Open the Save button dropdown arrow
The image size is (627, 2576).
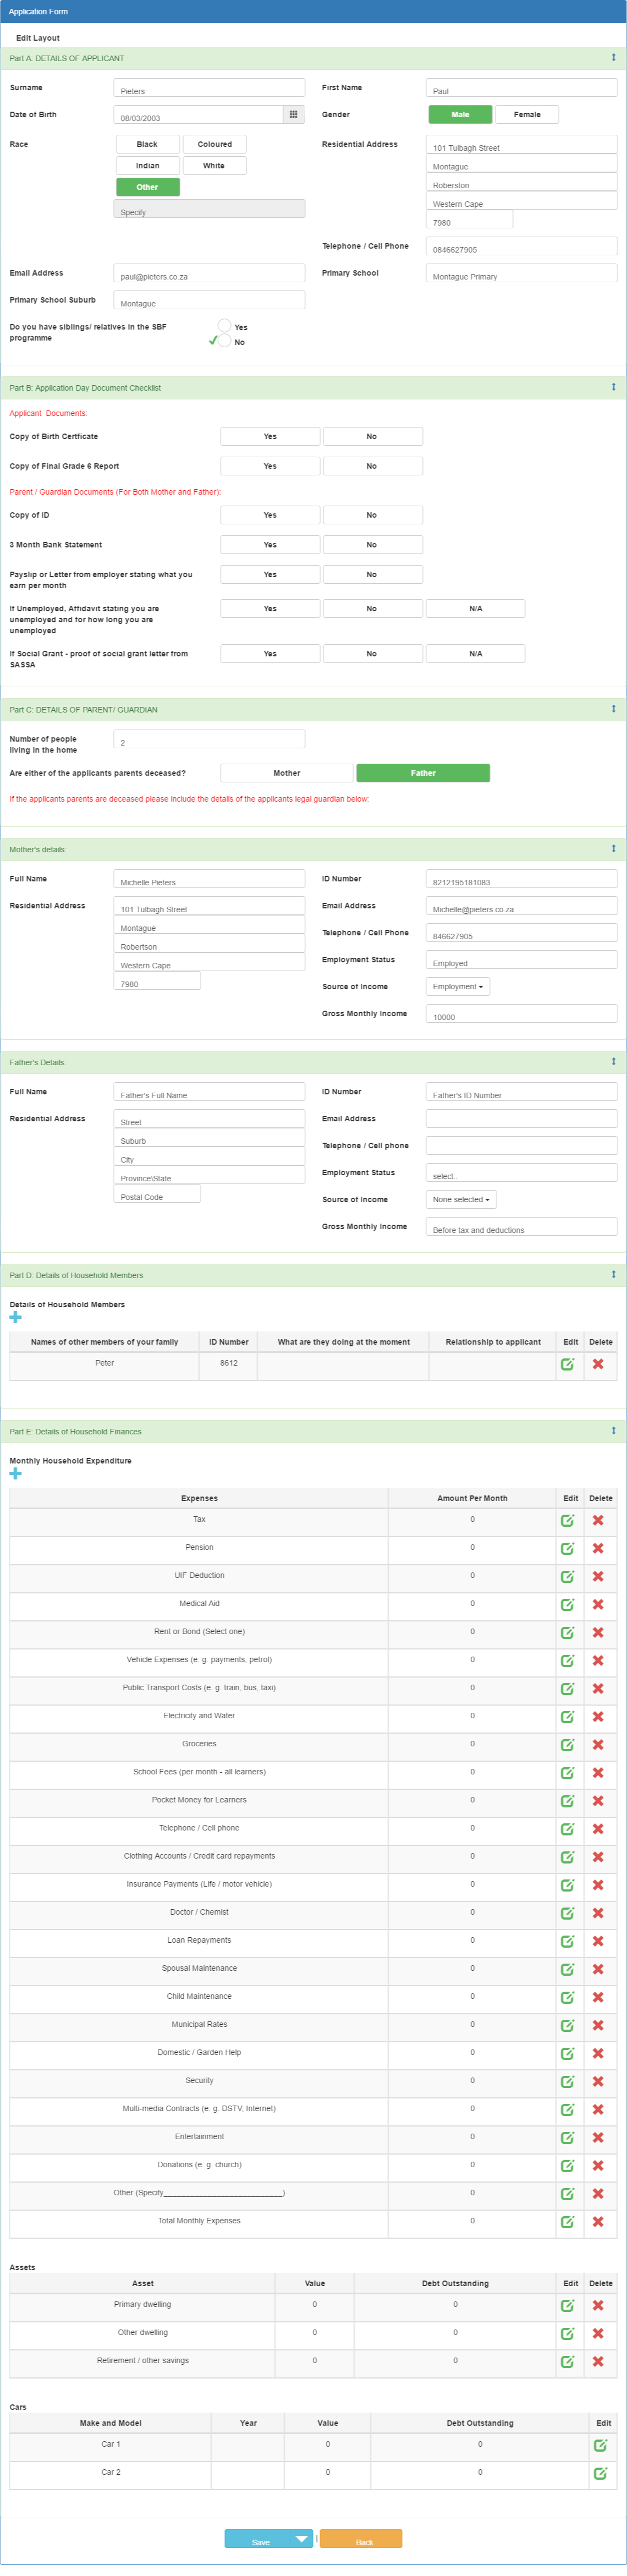(302, 2539)
